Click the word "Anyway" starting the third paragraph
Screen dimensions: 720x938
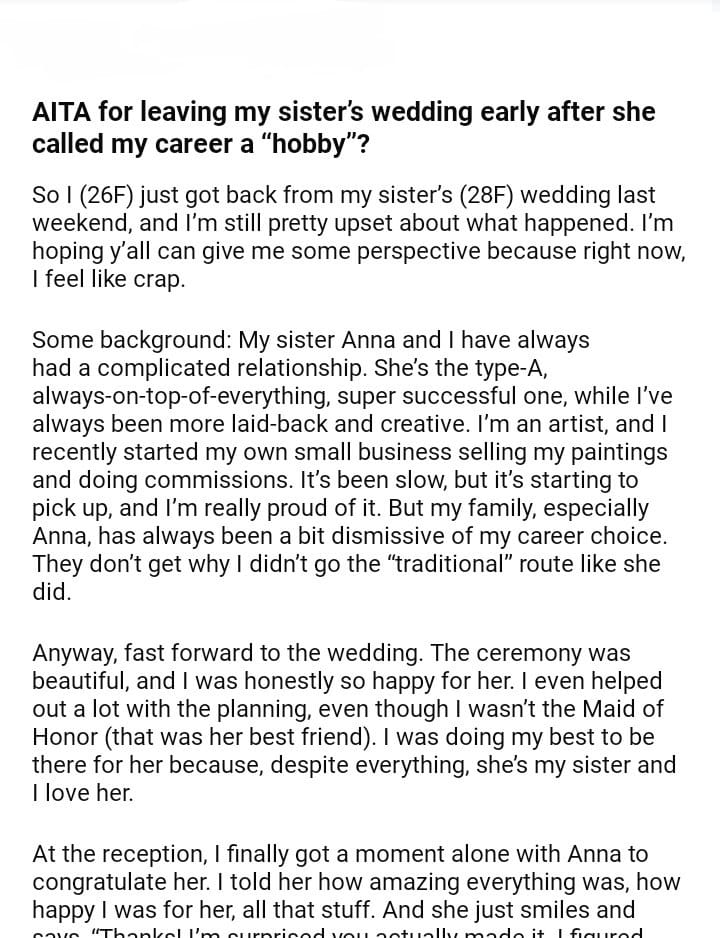pyautogui.click(x=75, y=653)
